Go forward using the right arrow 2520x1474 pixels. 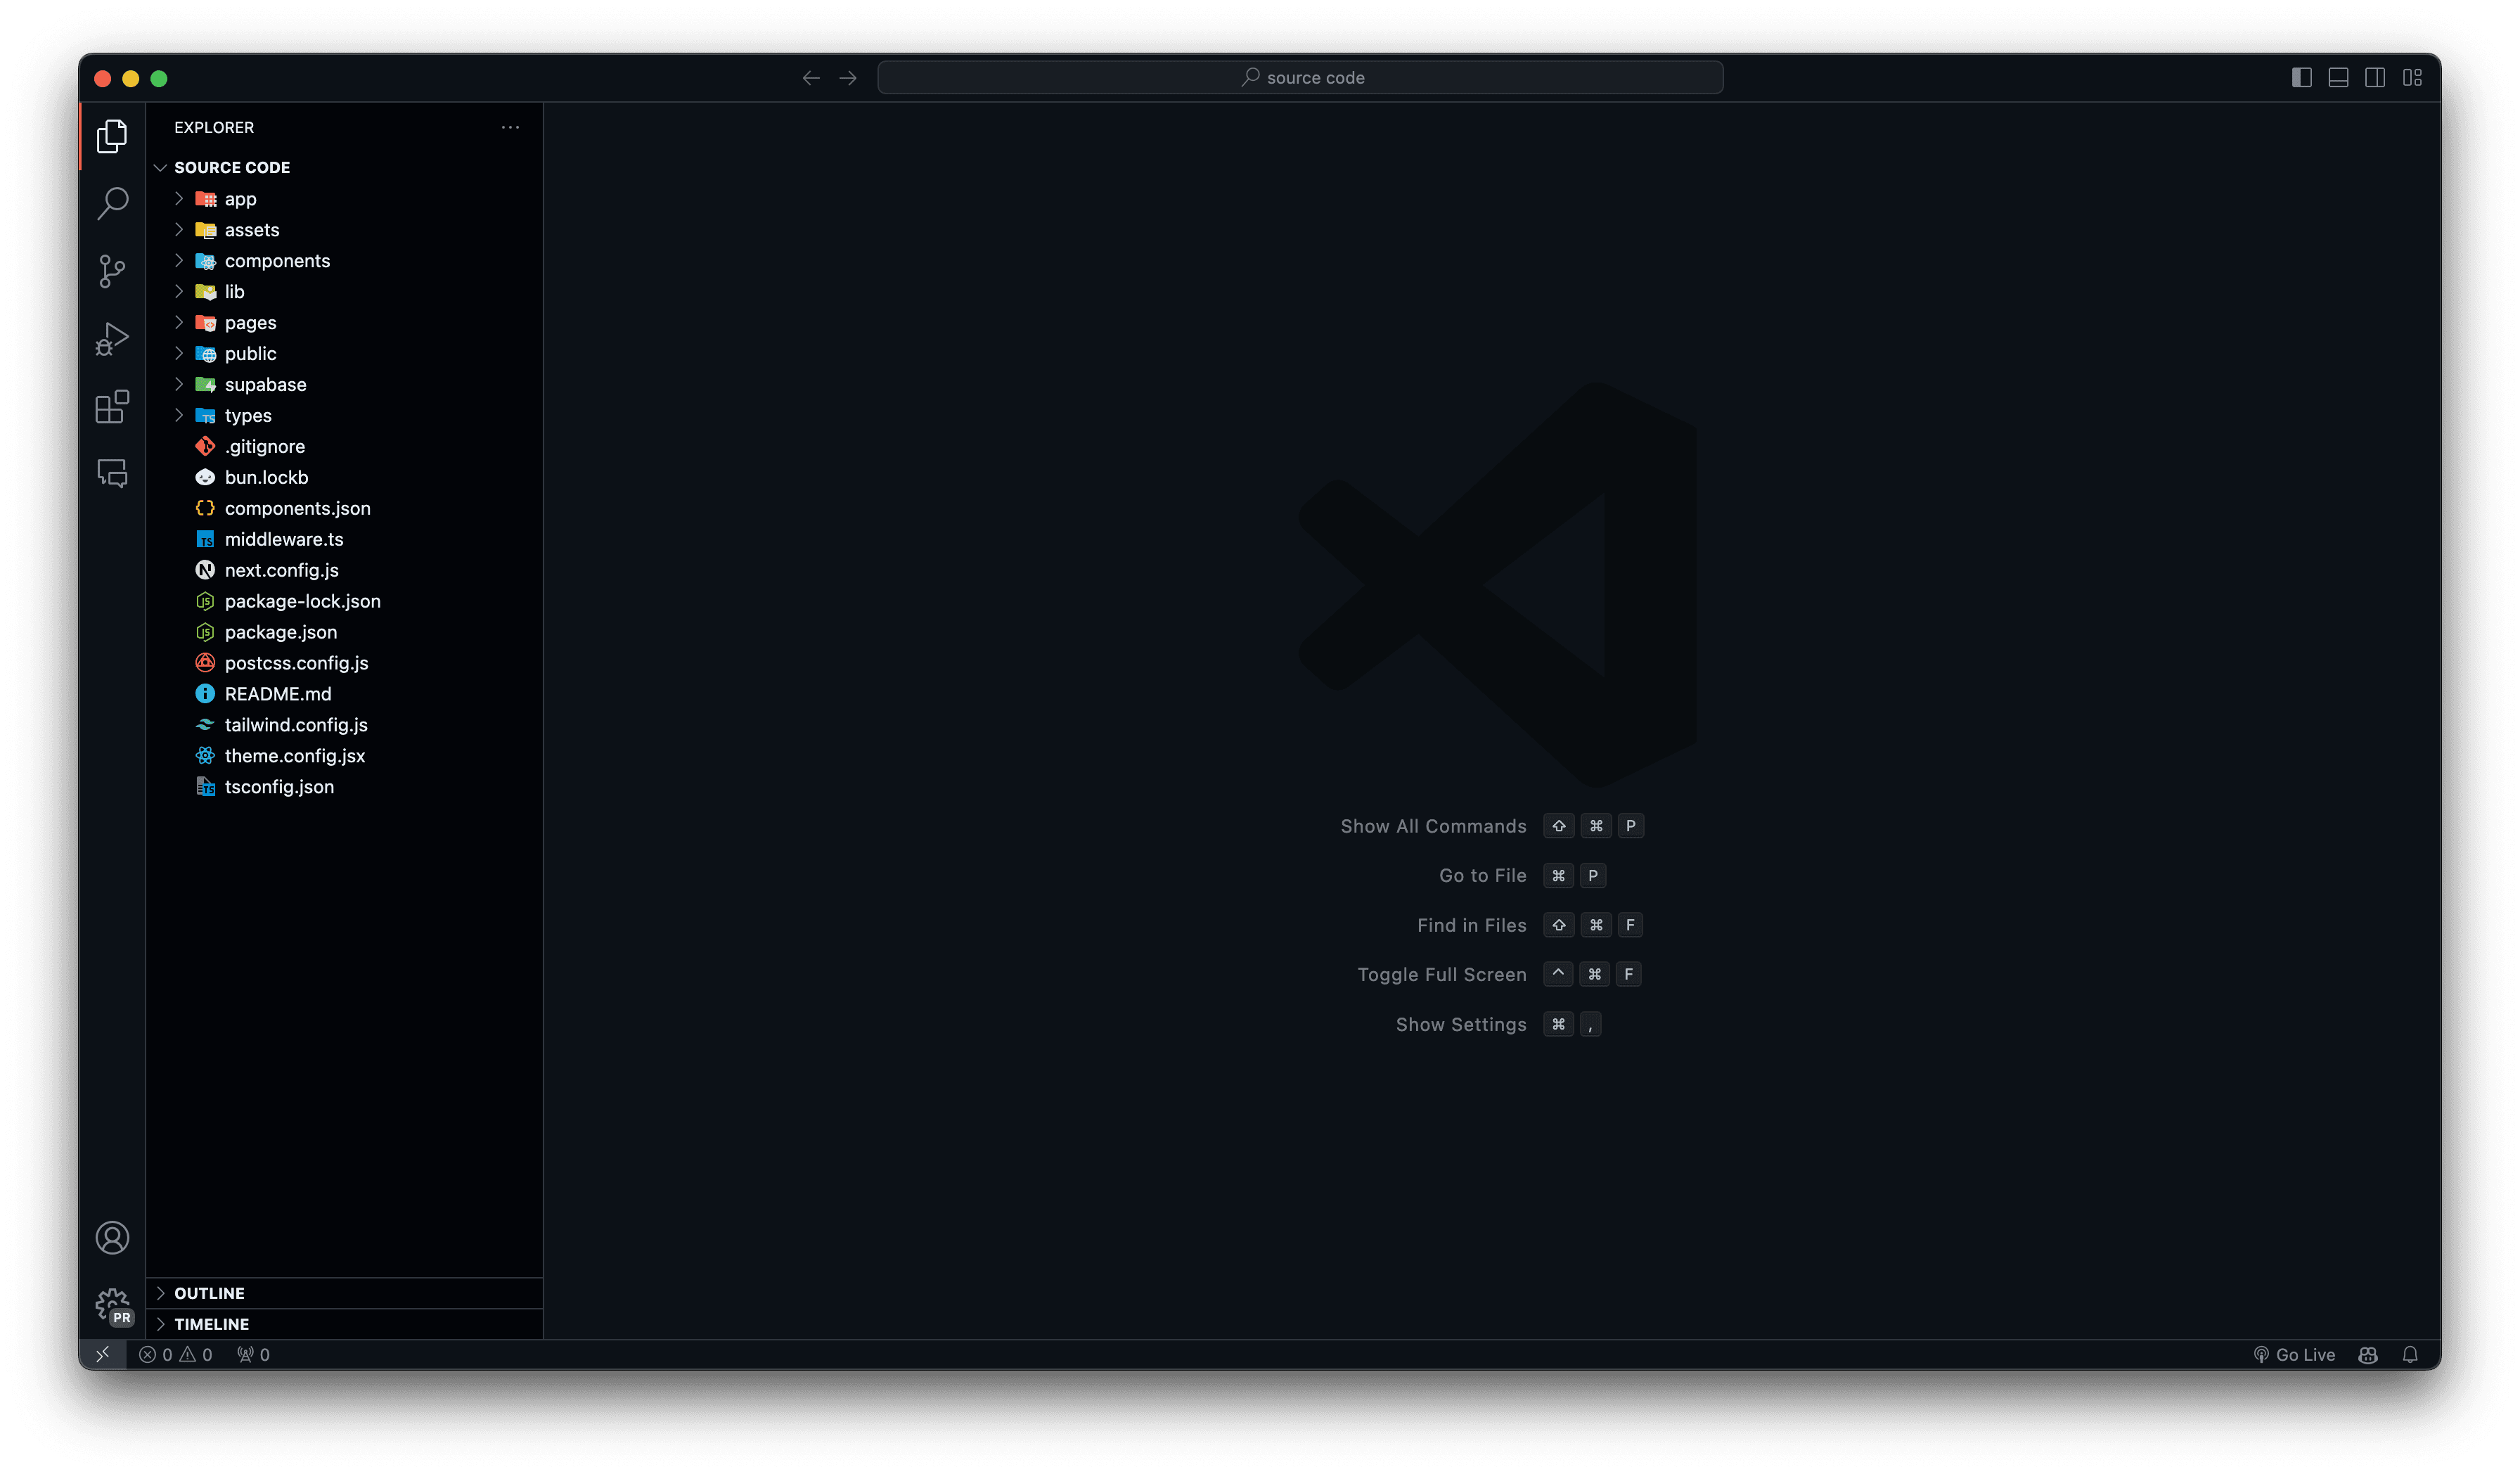[x=848, y=78]
